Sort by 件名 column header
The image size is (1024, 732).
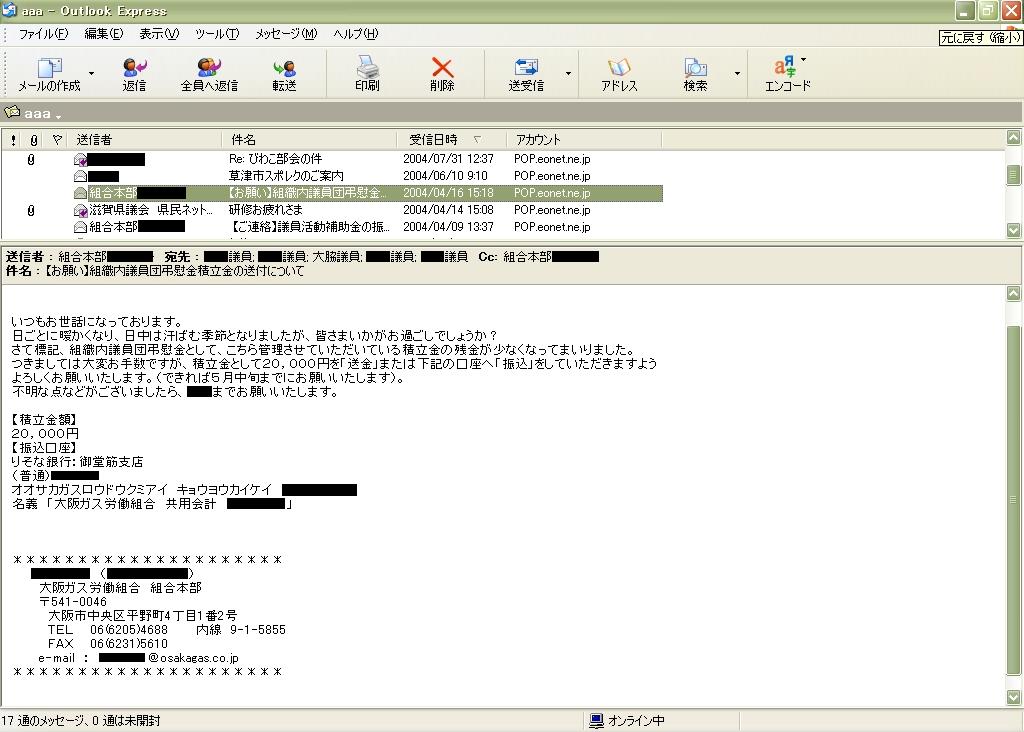tap(310, 140)
